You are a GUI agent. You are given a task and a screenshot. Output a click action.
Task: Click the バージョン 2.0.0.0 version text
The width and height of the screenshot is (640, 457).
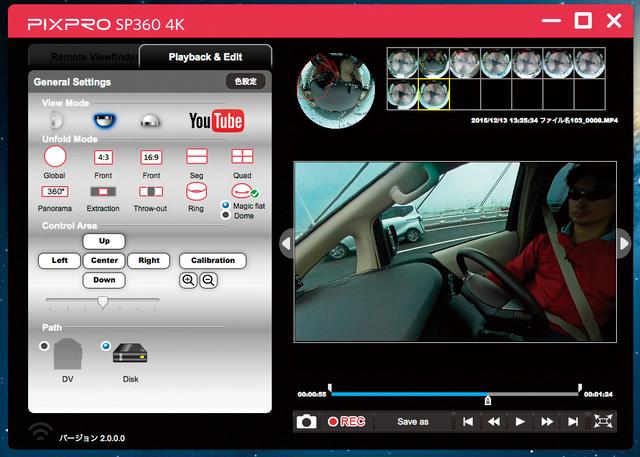pyautogui.click(x=92, y=438)
